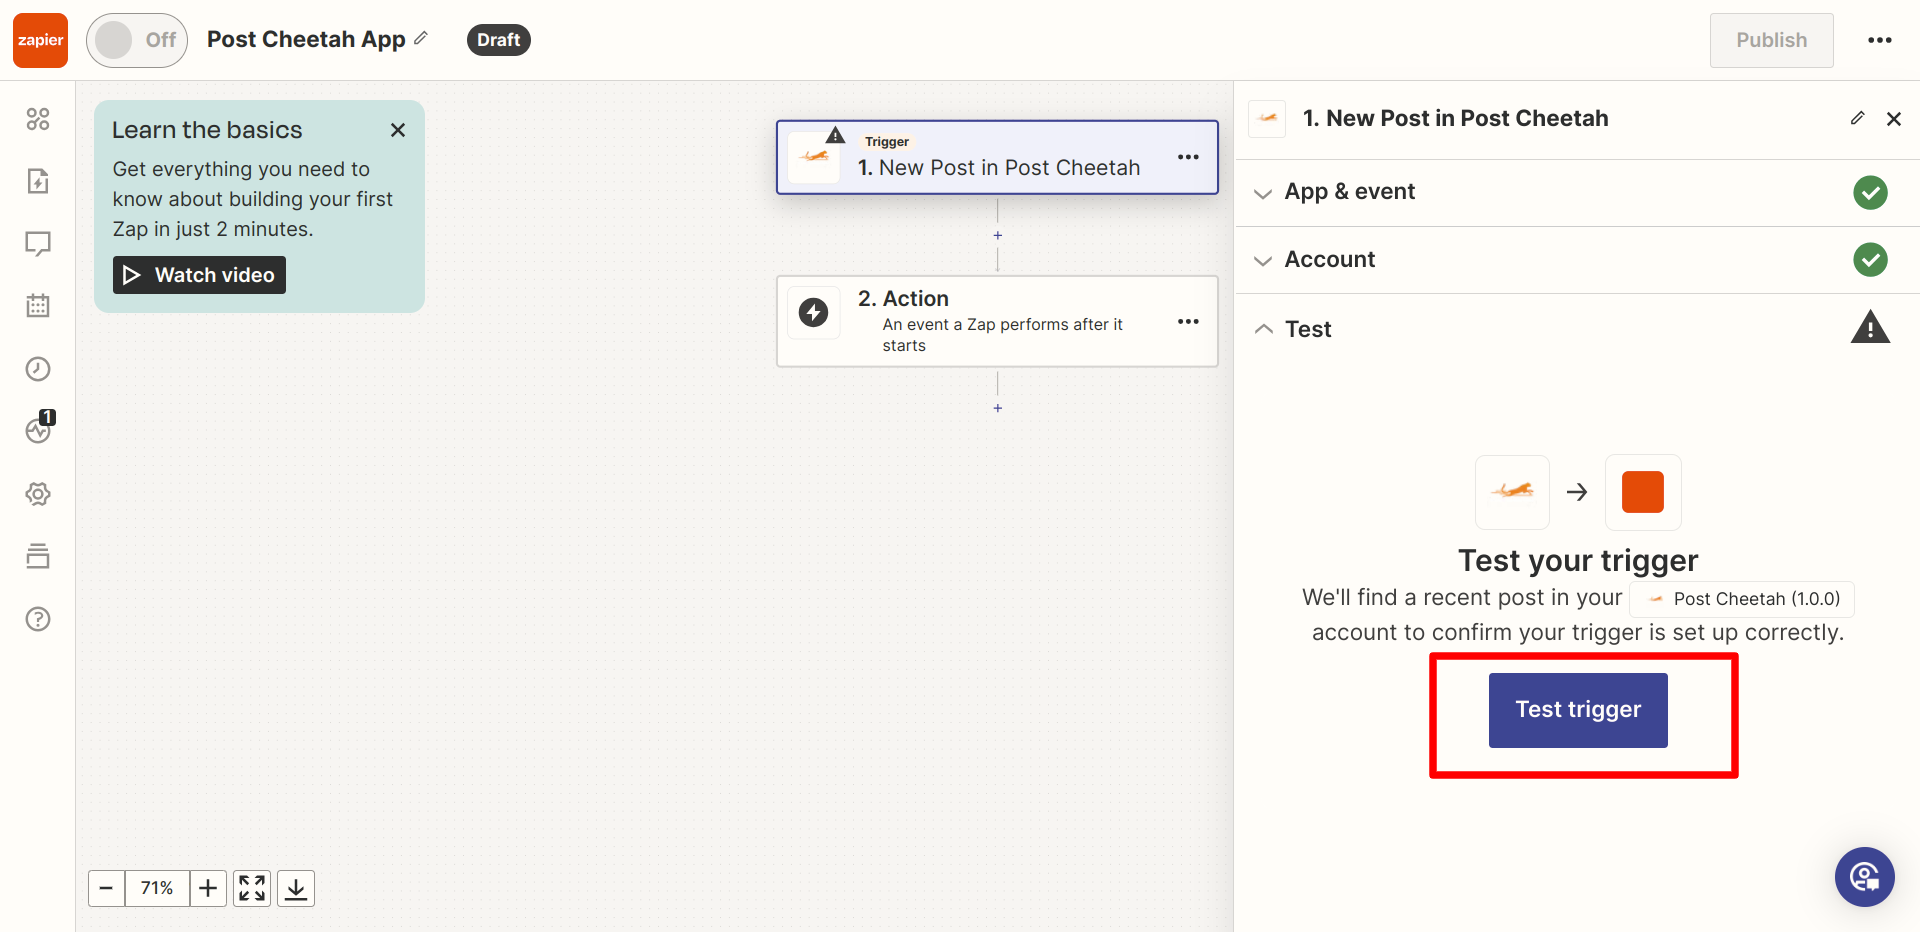Open the calendar schedule sidebar icon
Image resolution: width=1920 pixels, height=932 pixels.
point(38,306)
